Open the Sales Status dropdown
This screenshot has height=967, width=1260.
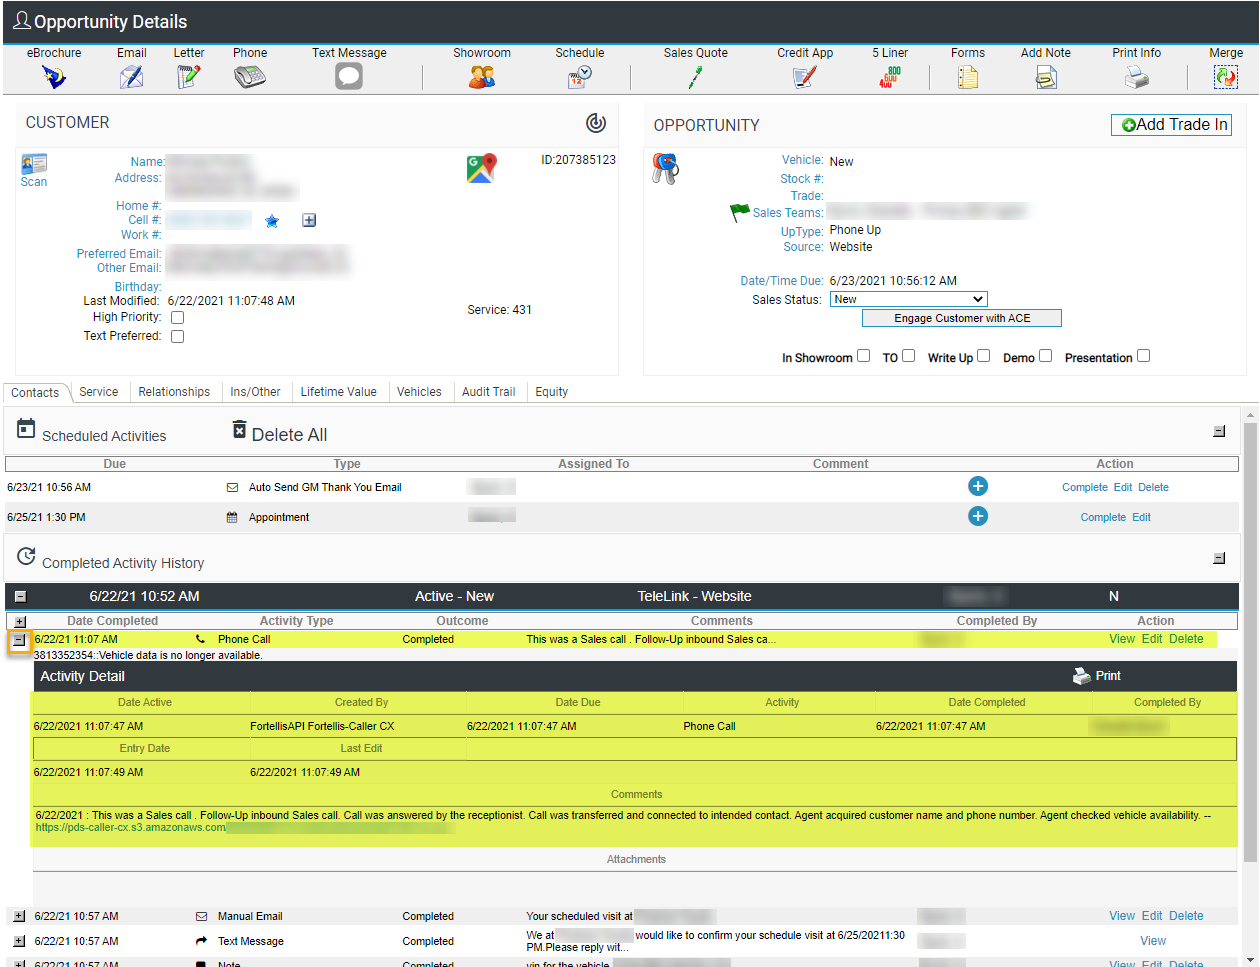(909, 299)
